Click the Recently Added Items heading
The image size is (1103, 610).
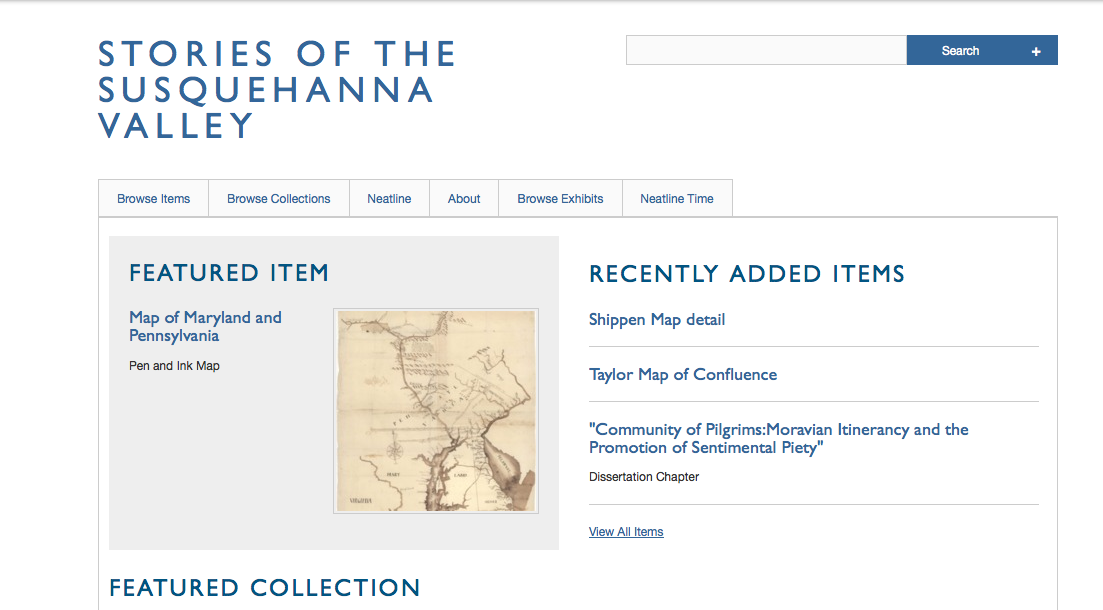tap(747, 274)
